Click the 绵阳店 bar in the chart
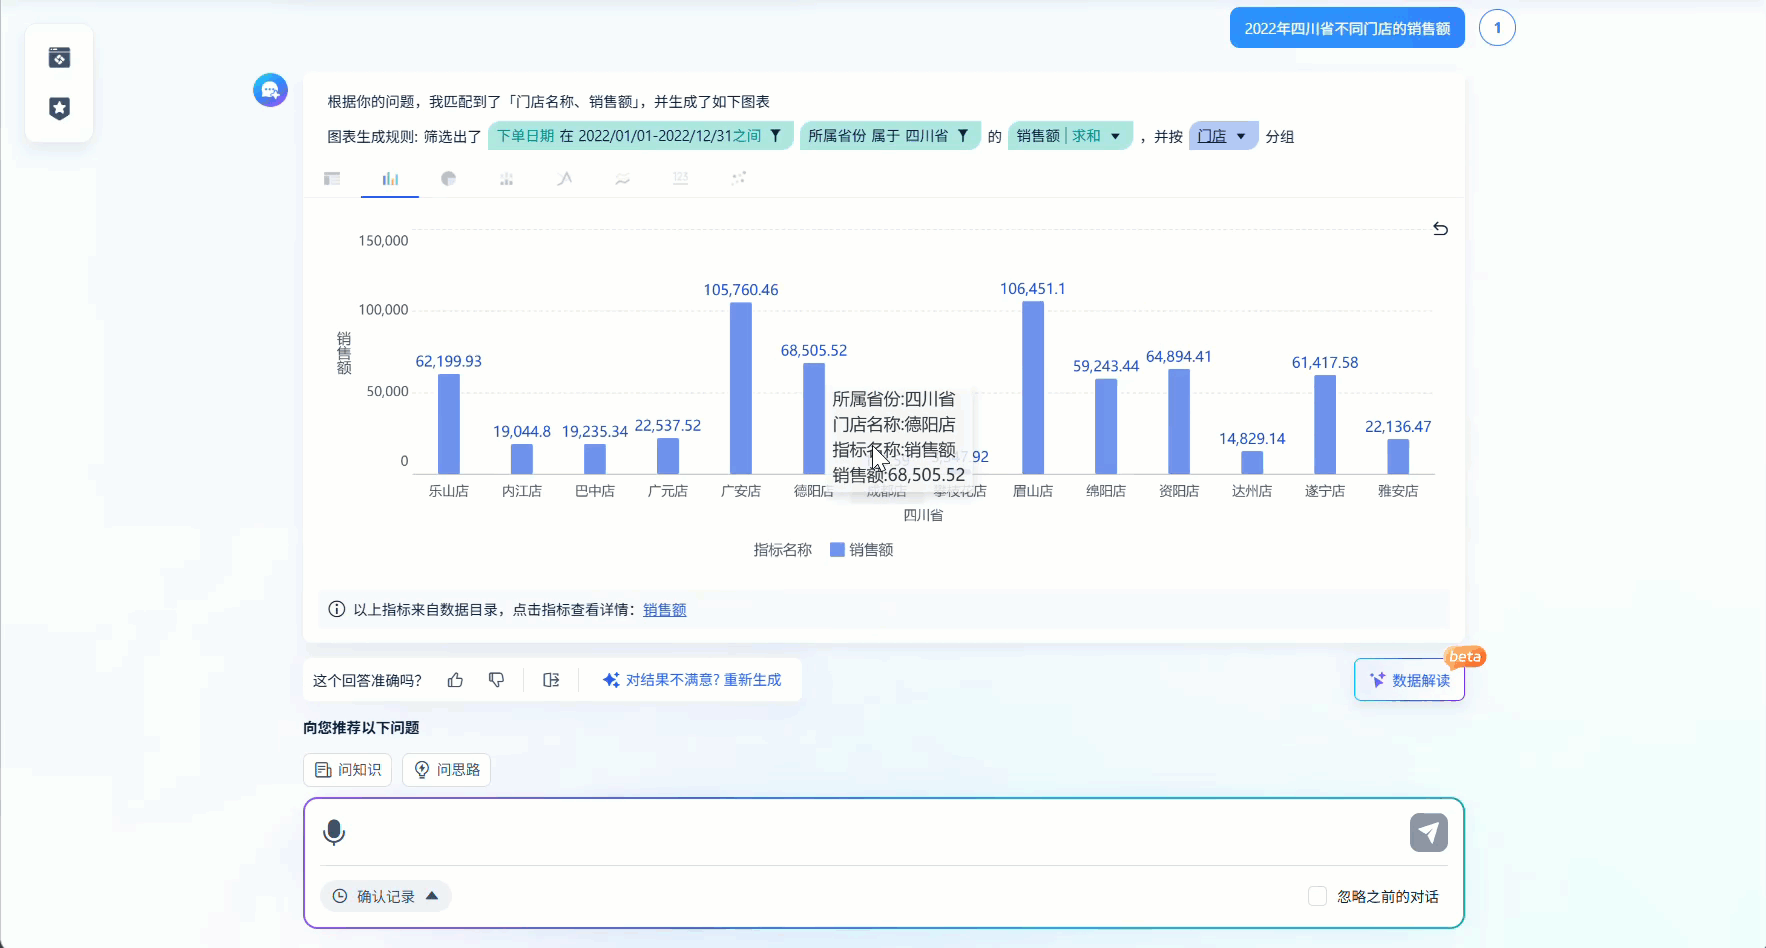 (1106, 426)
